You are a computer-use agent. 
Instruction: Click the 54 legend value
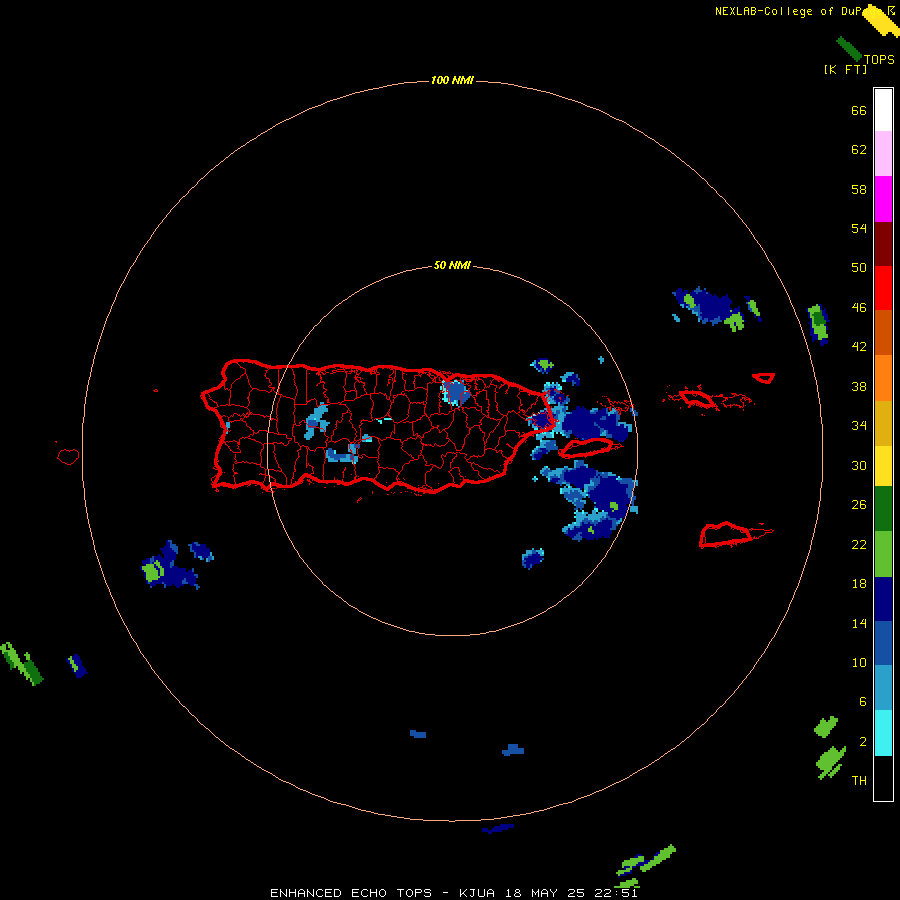pyautogui.click(x=859, y=228)
